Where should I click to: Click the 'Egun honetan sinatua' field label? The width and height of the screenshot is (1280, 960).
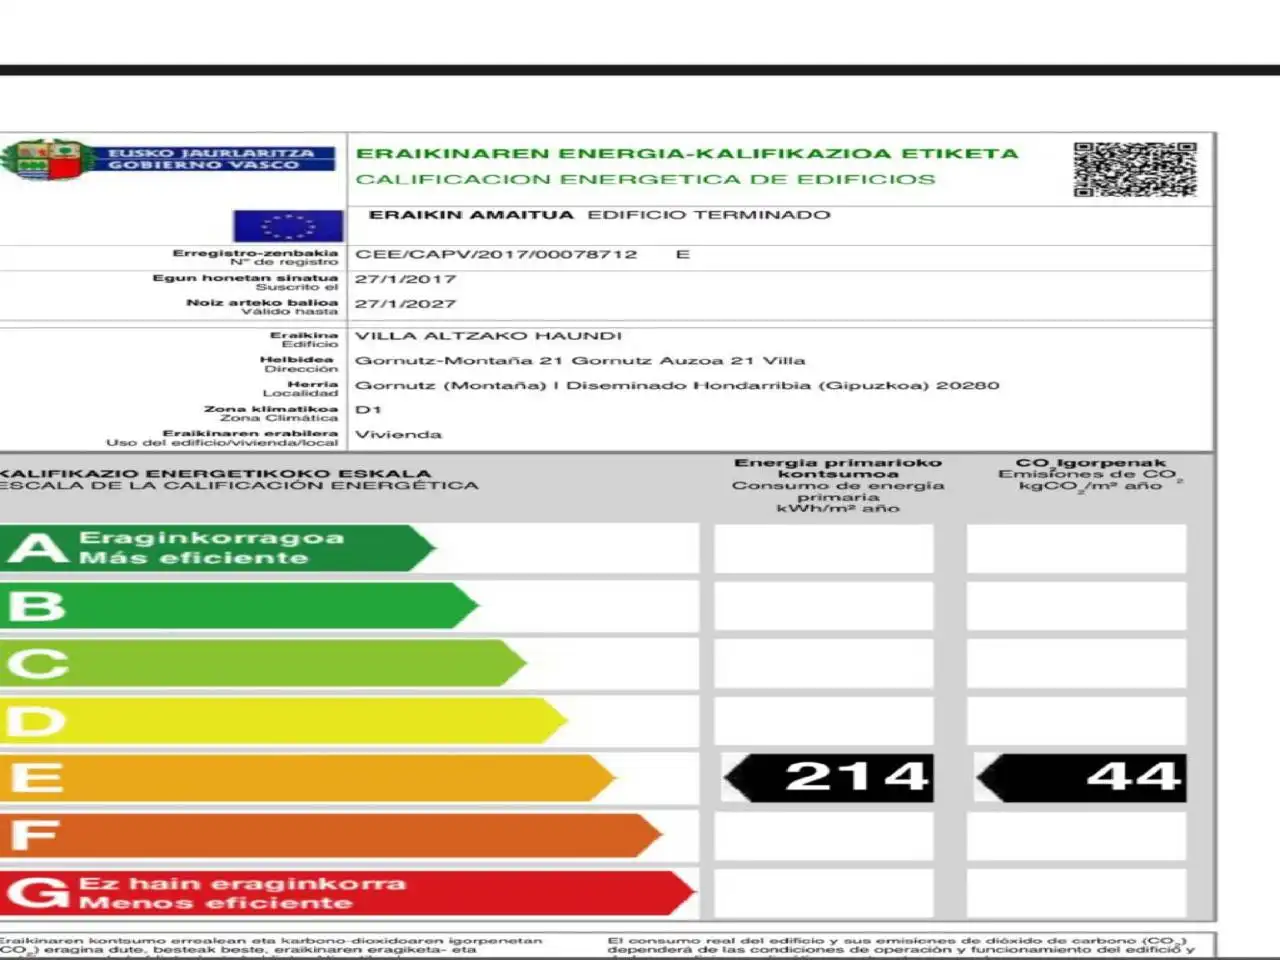(x=245, y=278)
